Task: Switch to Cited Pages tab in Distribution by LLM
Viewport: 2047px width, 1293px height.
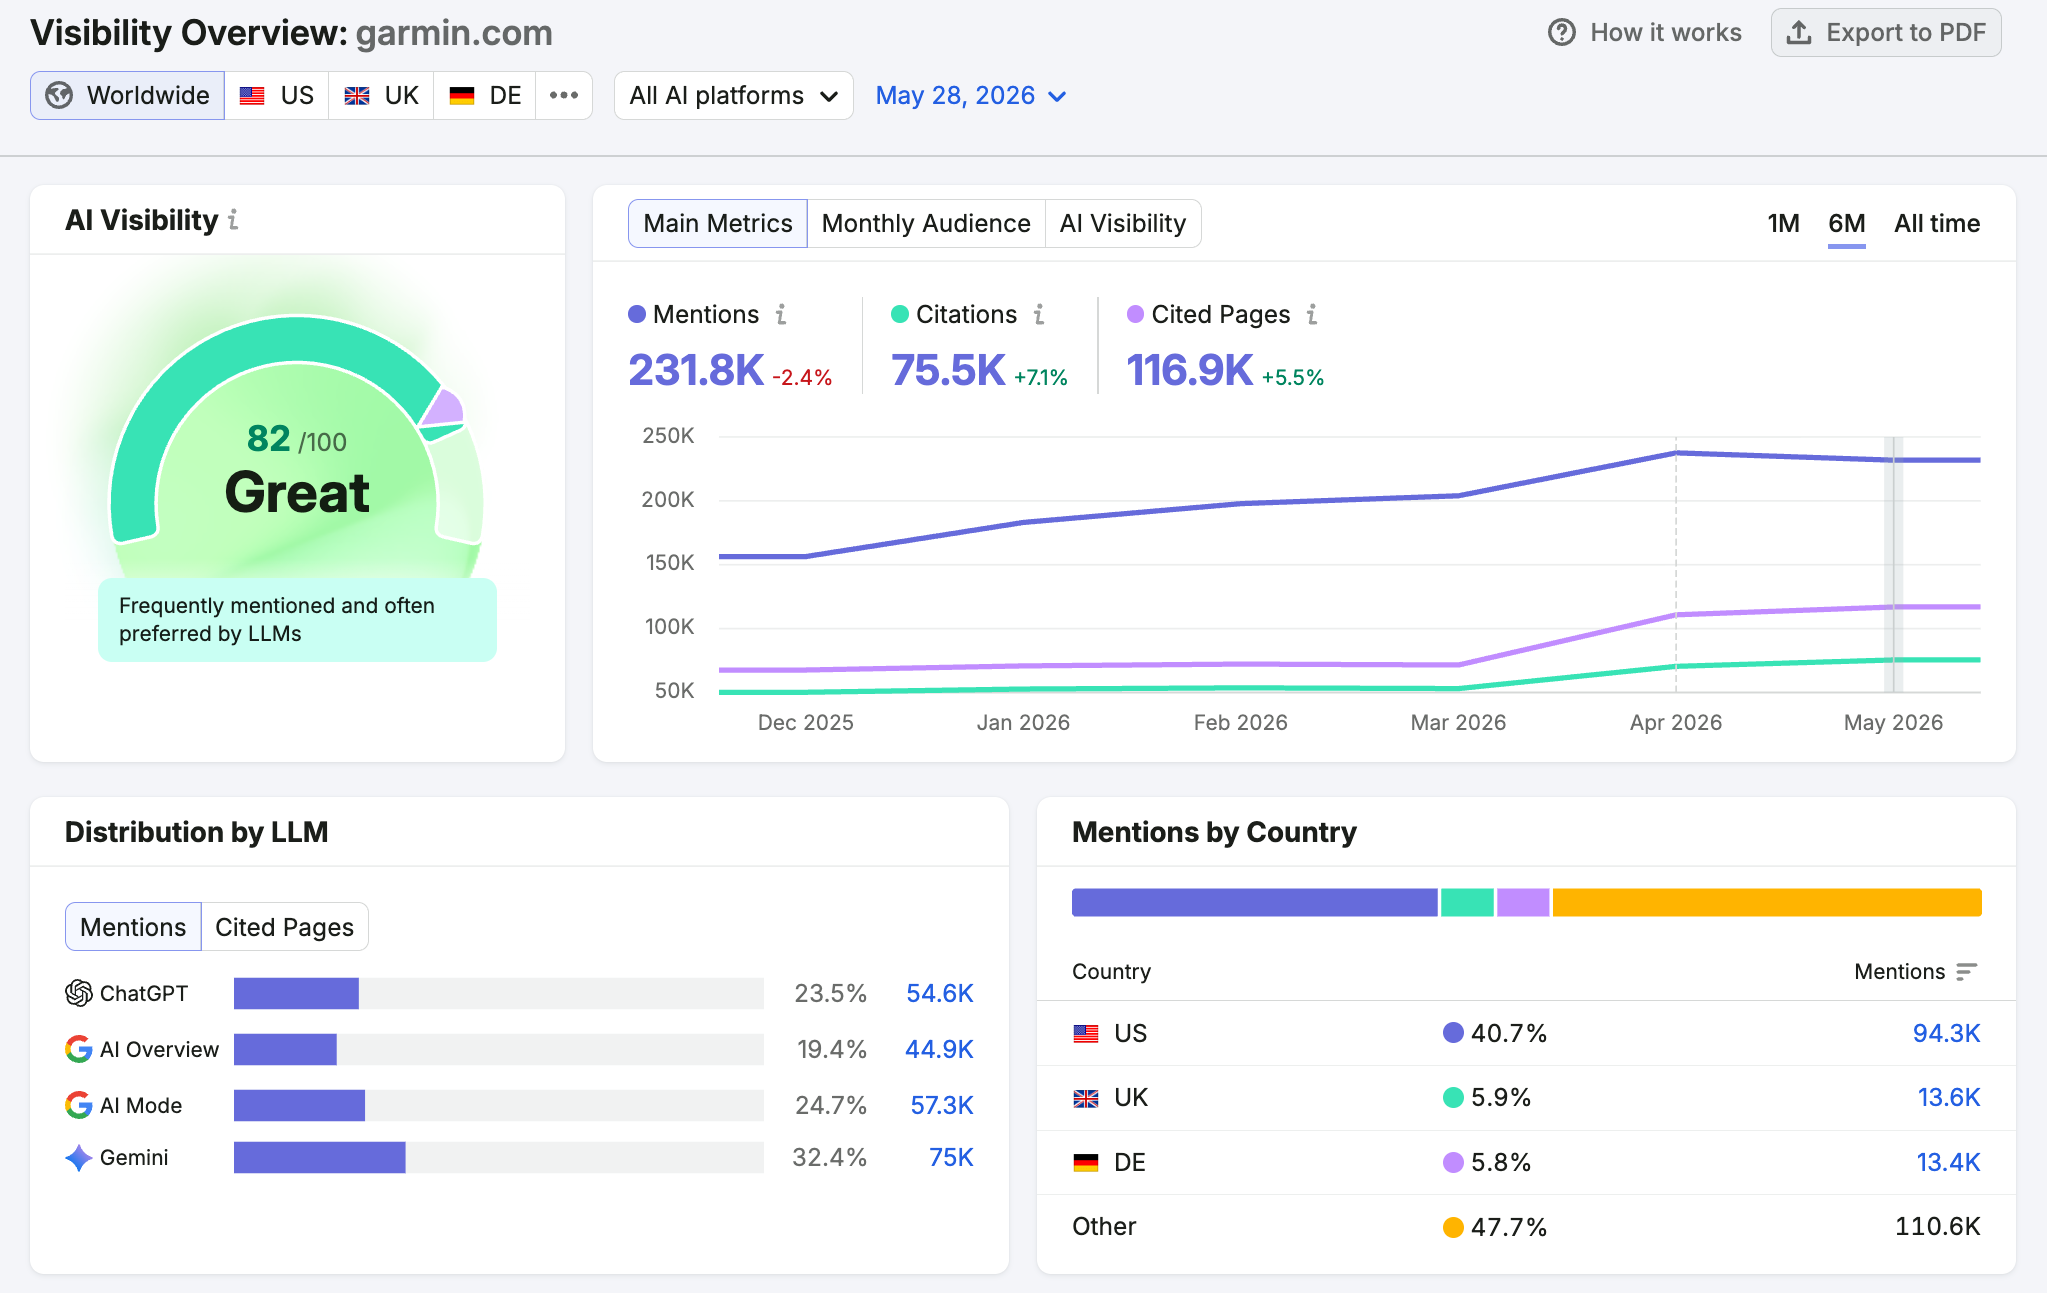Action: tap(284, 927)
